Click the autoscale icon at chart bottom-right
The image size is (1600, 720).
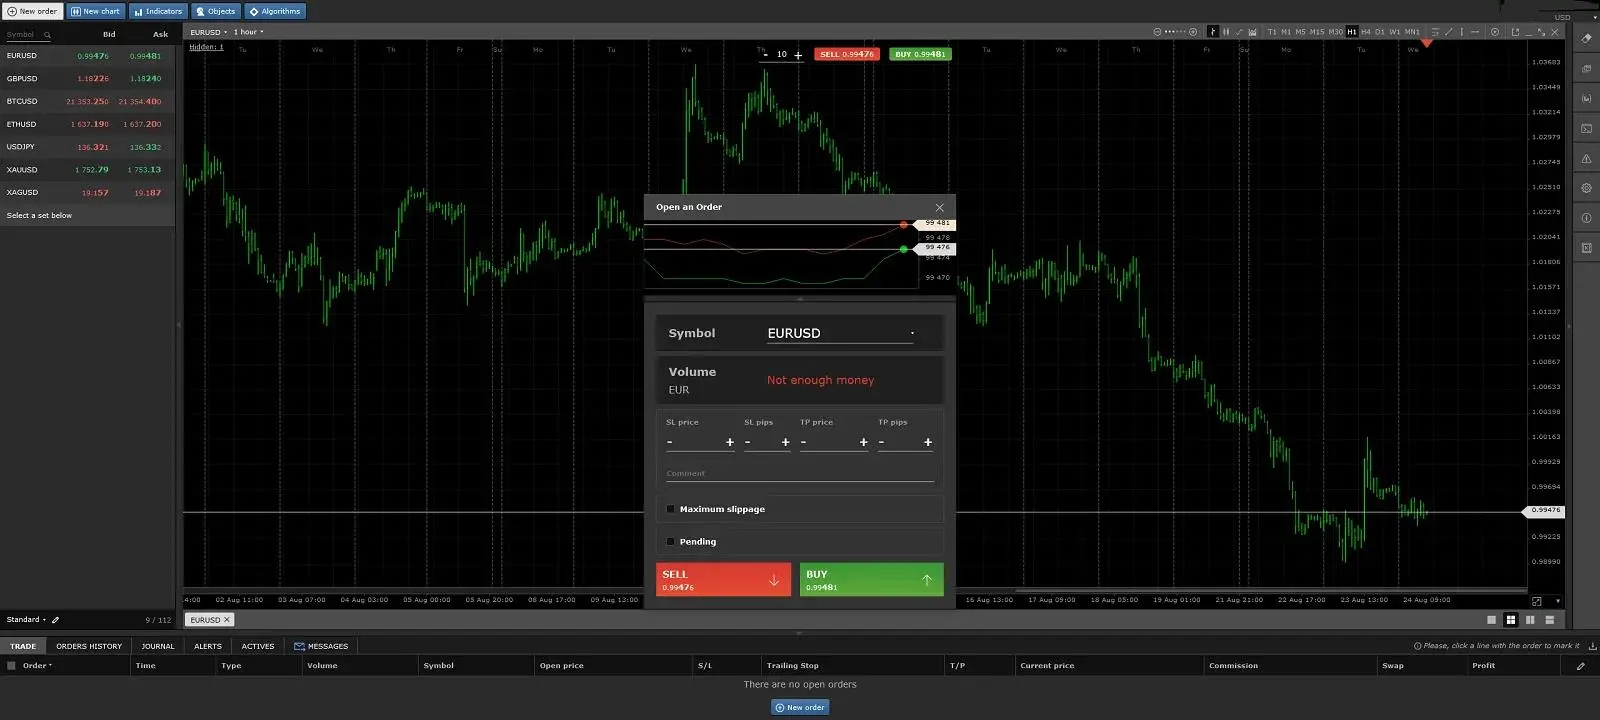[1537, 601]
